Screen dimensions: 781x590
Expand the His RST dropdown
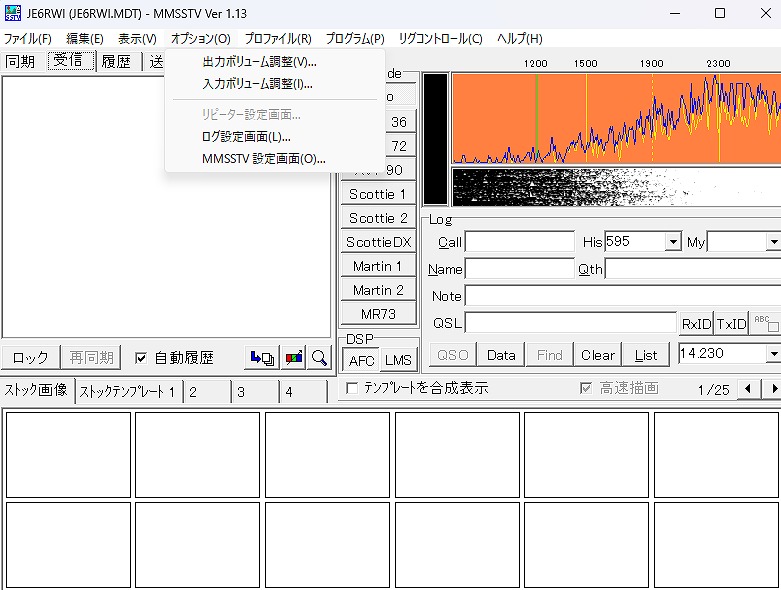(x=673, y=242)
